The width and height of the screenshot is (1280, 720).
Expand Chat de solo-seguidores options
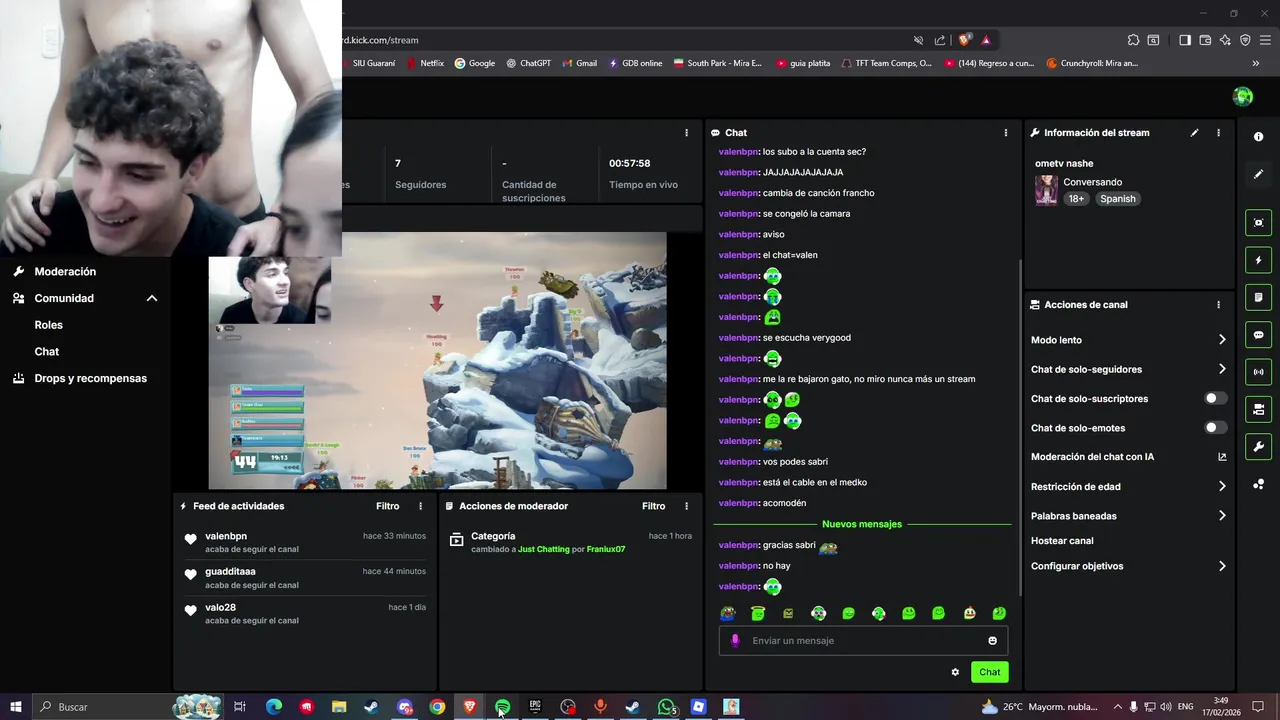tap(1221, 369)
